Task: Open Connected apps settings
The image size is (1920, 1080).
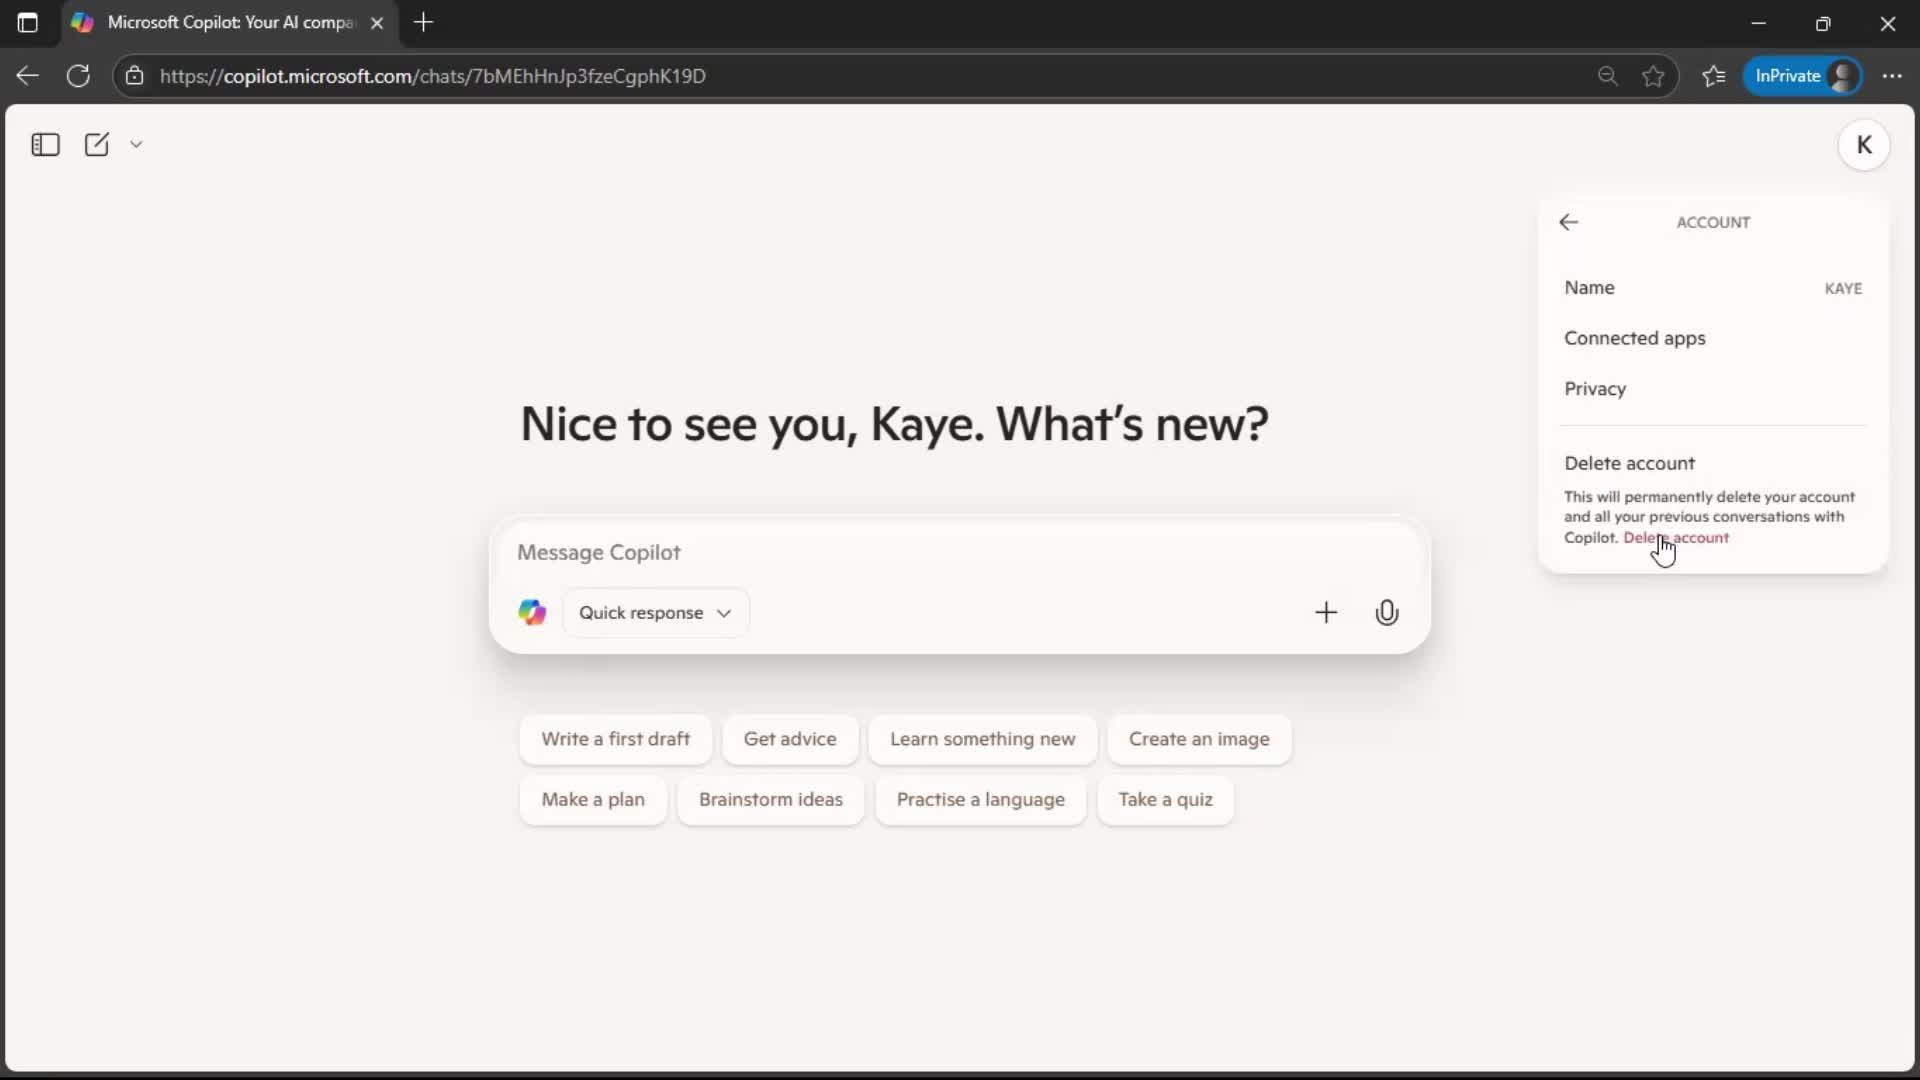Action: tap(1713, 338)
